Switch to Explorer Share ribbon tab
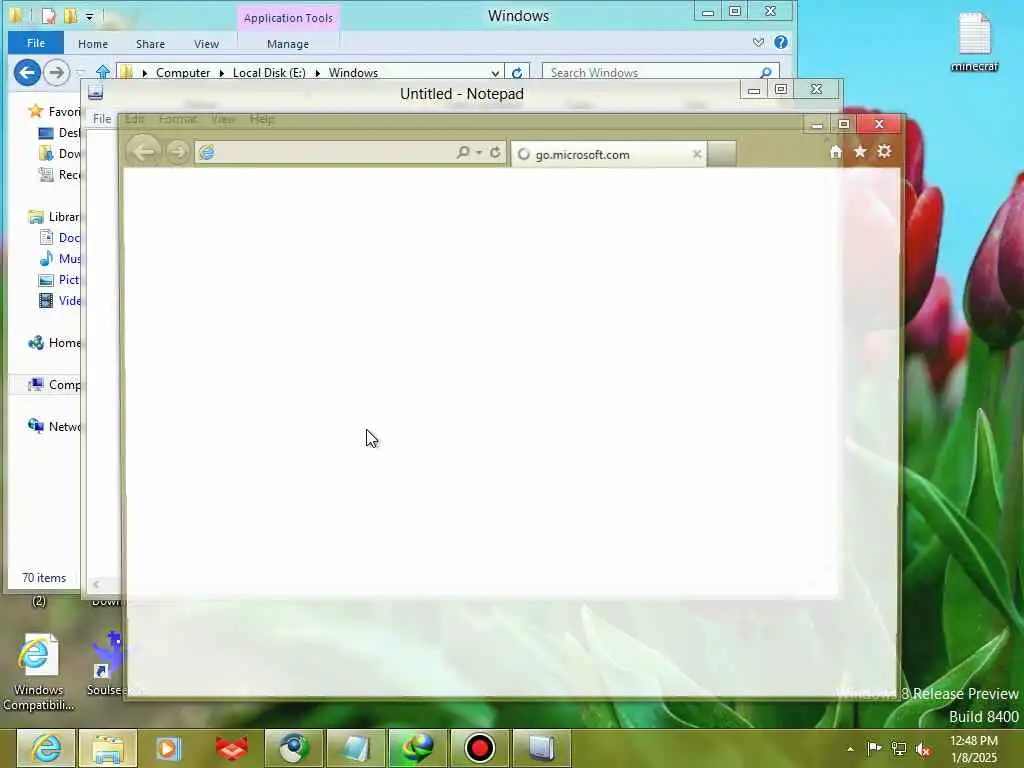 click(x=150, y=44)
